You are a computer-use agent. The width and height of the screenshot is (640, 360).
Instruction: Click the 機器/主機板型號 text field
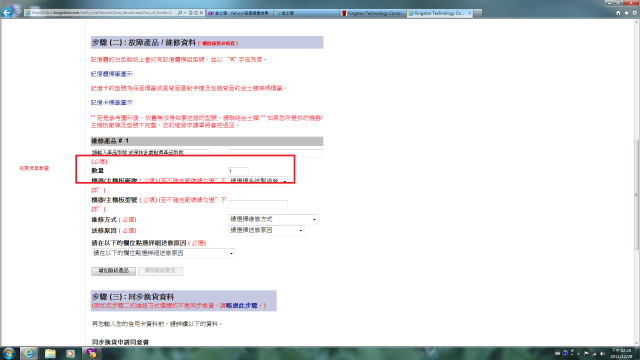258,204
